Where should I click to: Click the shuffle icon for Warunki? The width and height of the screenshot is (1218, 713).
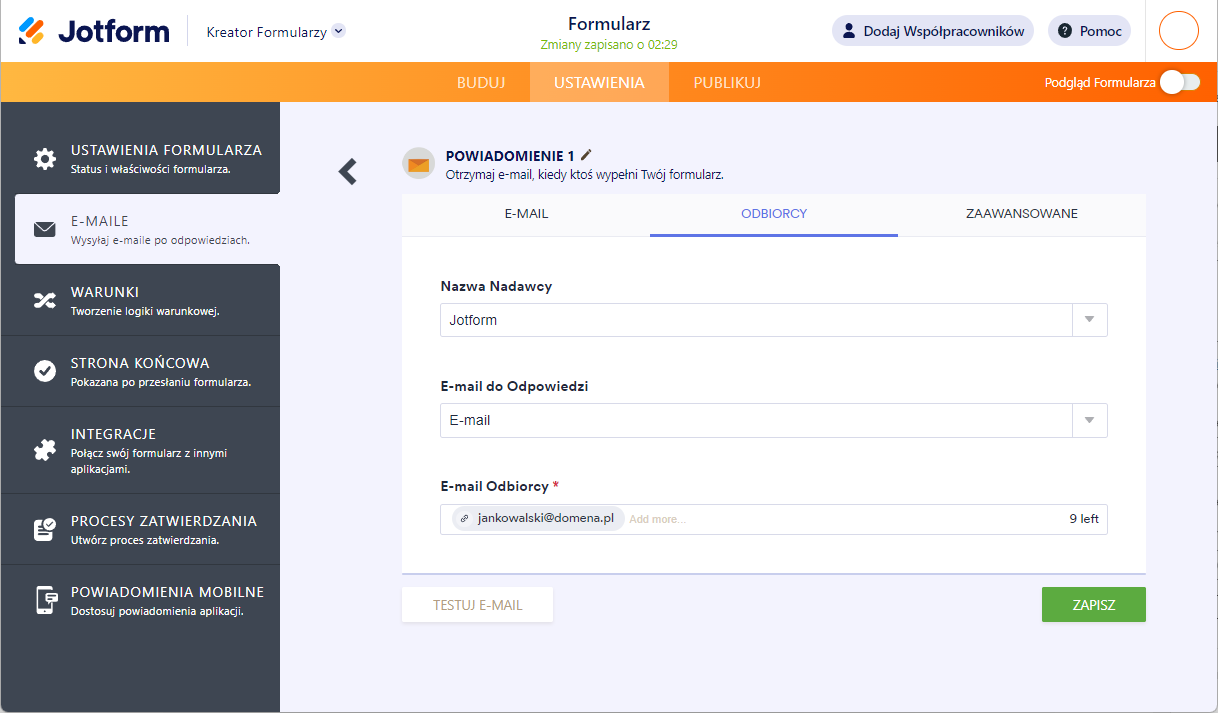(45, 300)
